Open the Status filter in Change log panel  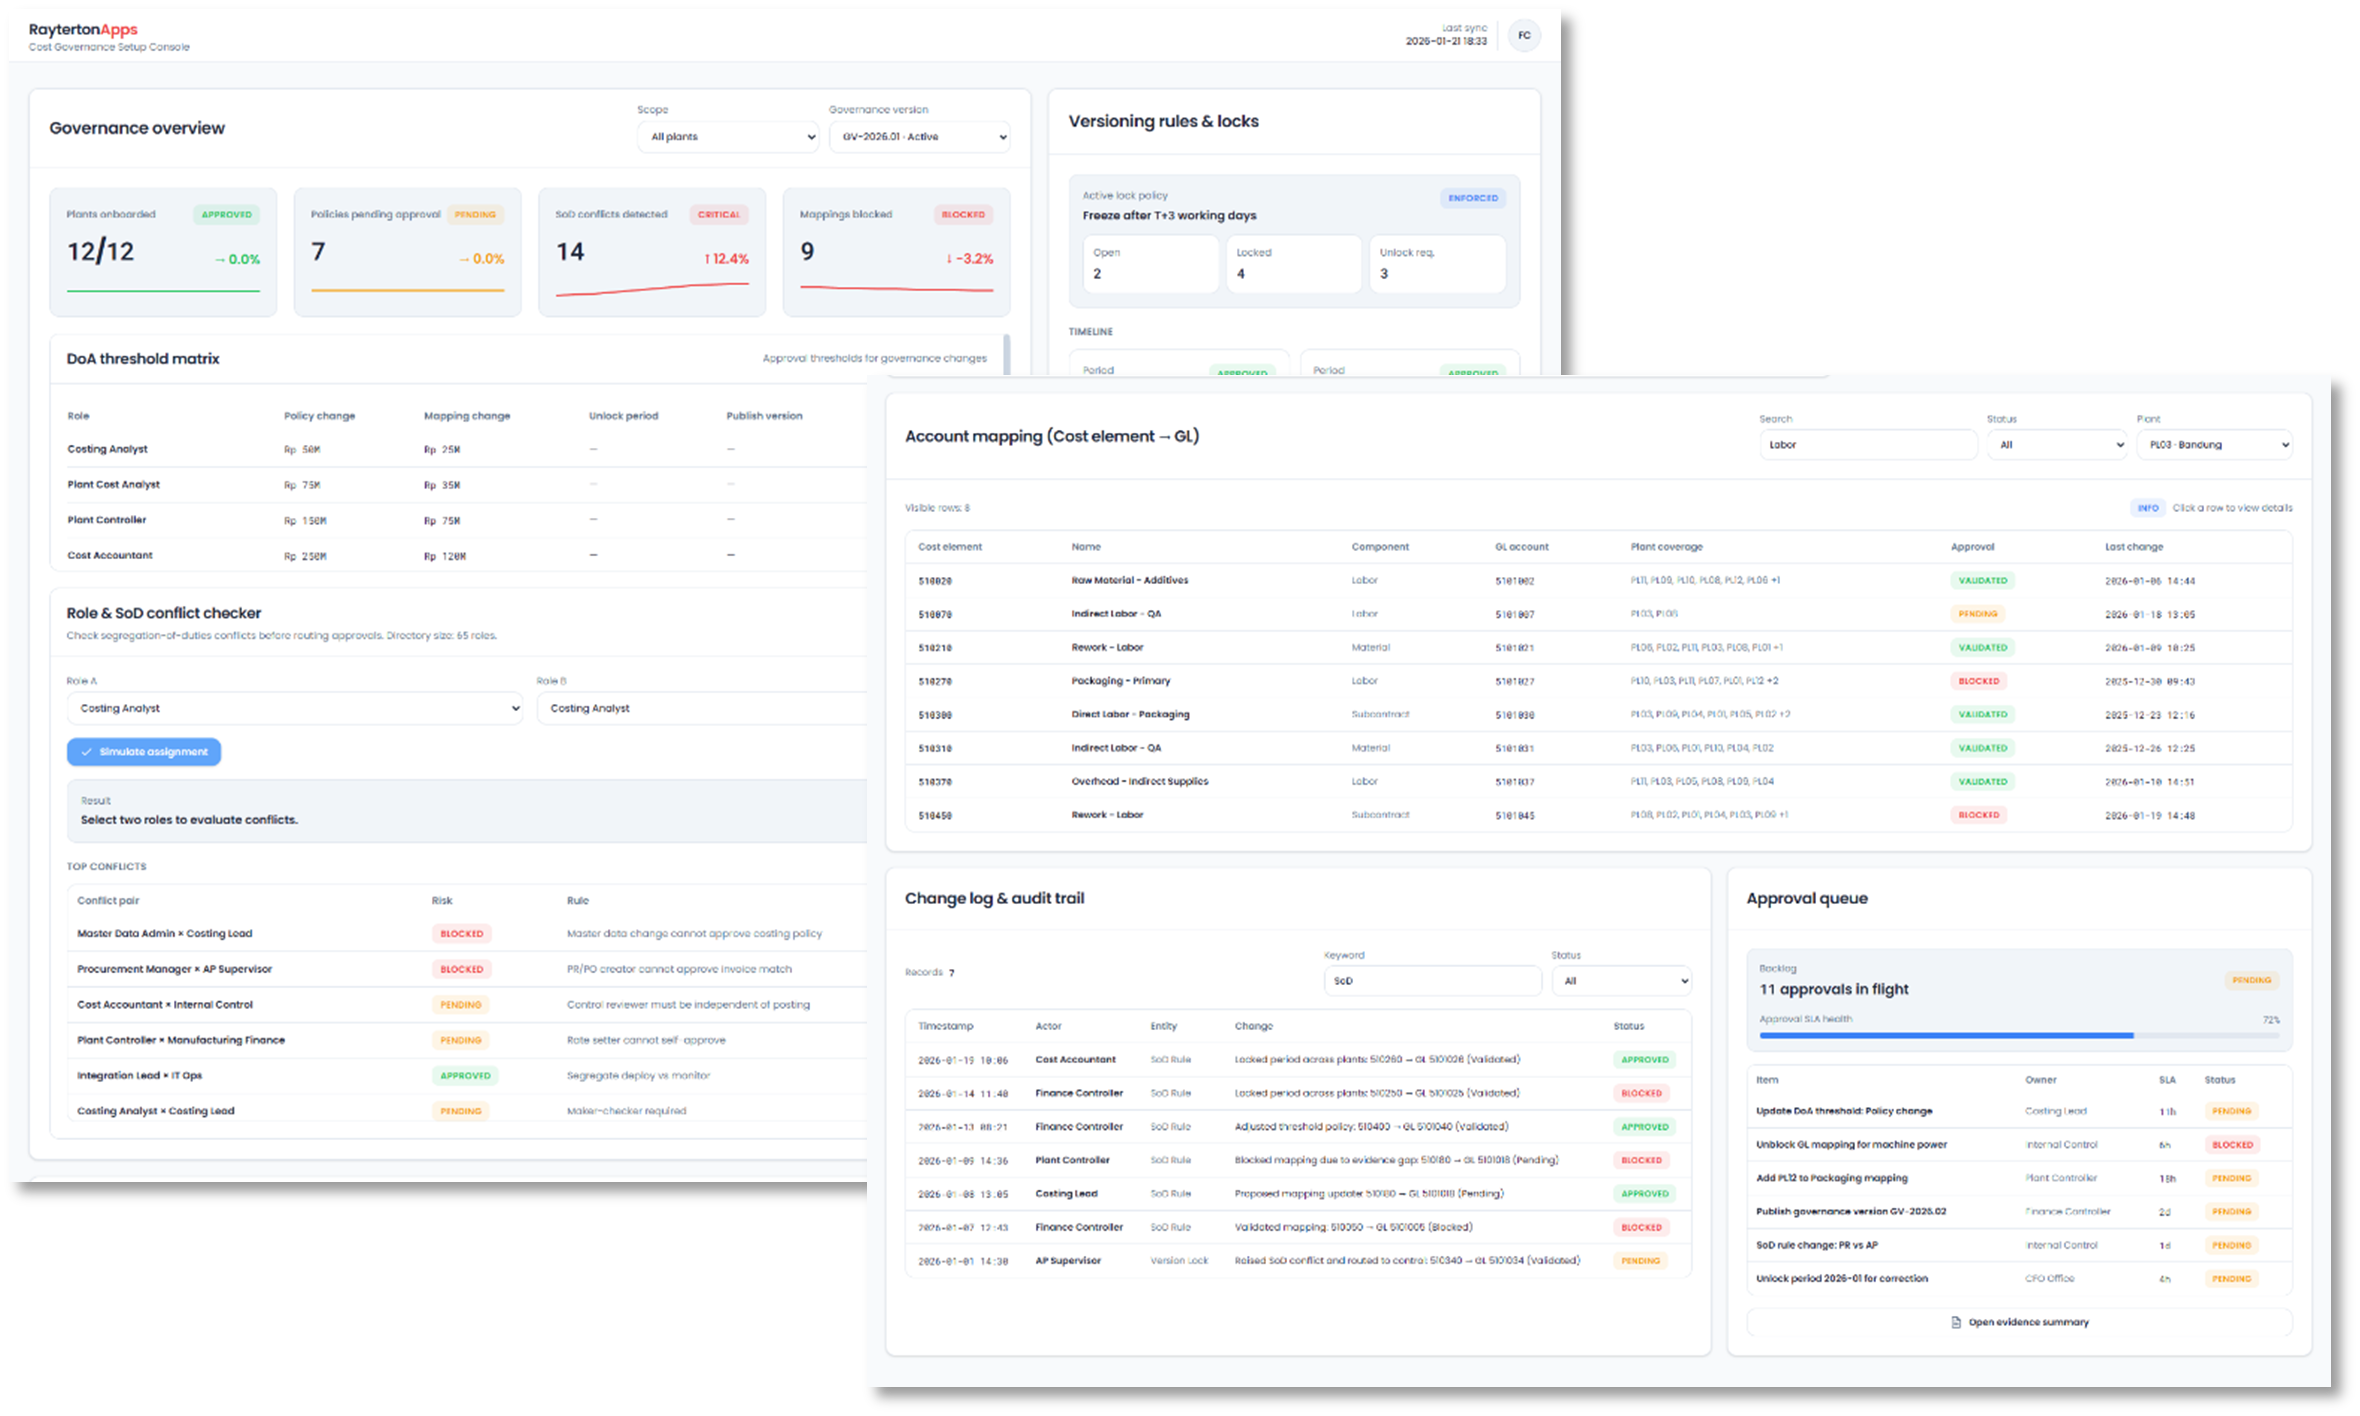coord(1621,981)
